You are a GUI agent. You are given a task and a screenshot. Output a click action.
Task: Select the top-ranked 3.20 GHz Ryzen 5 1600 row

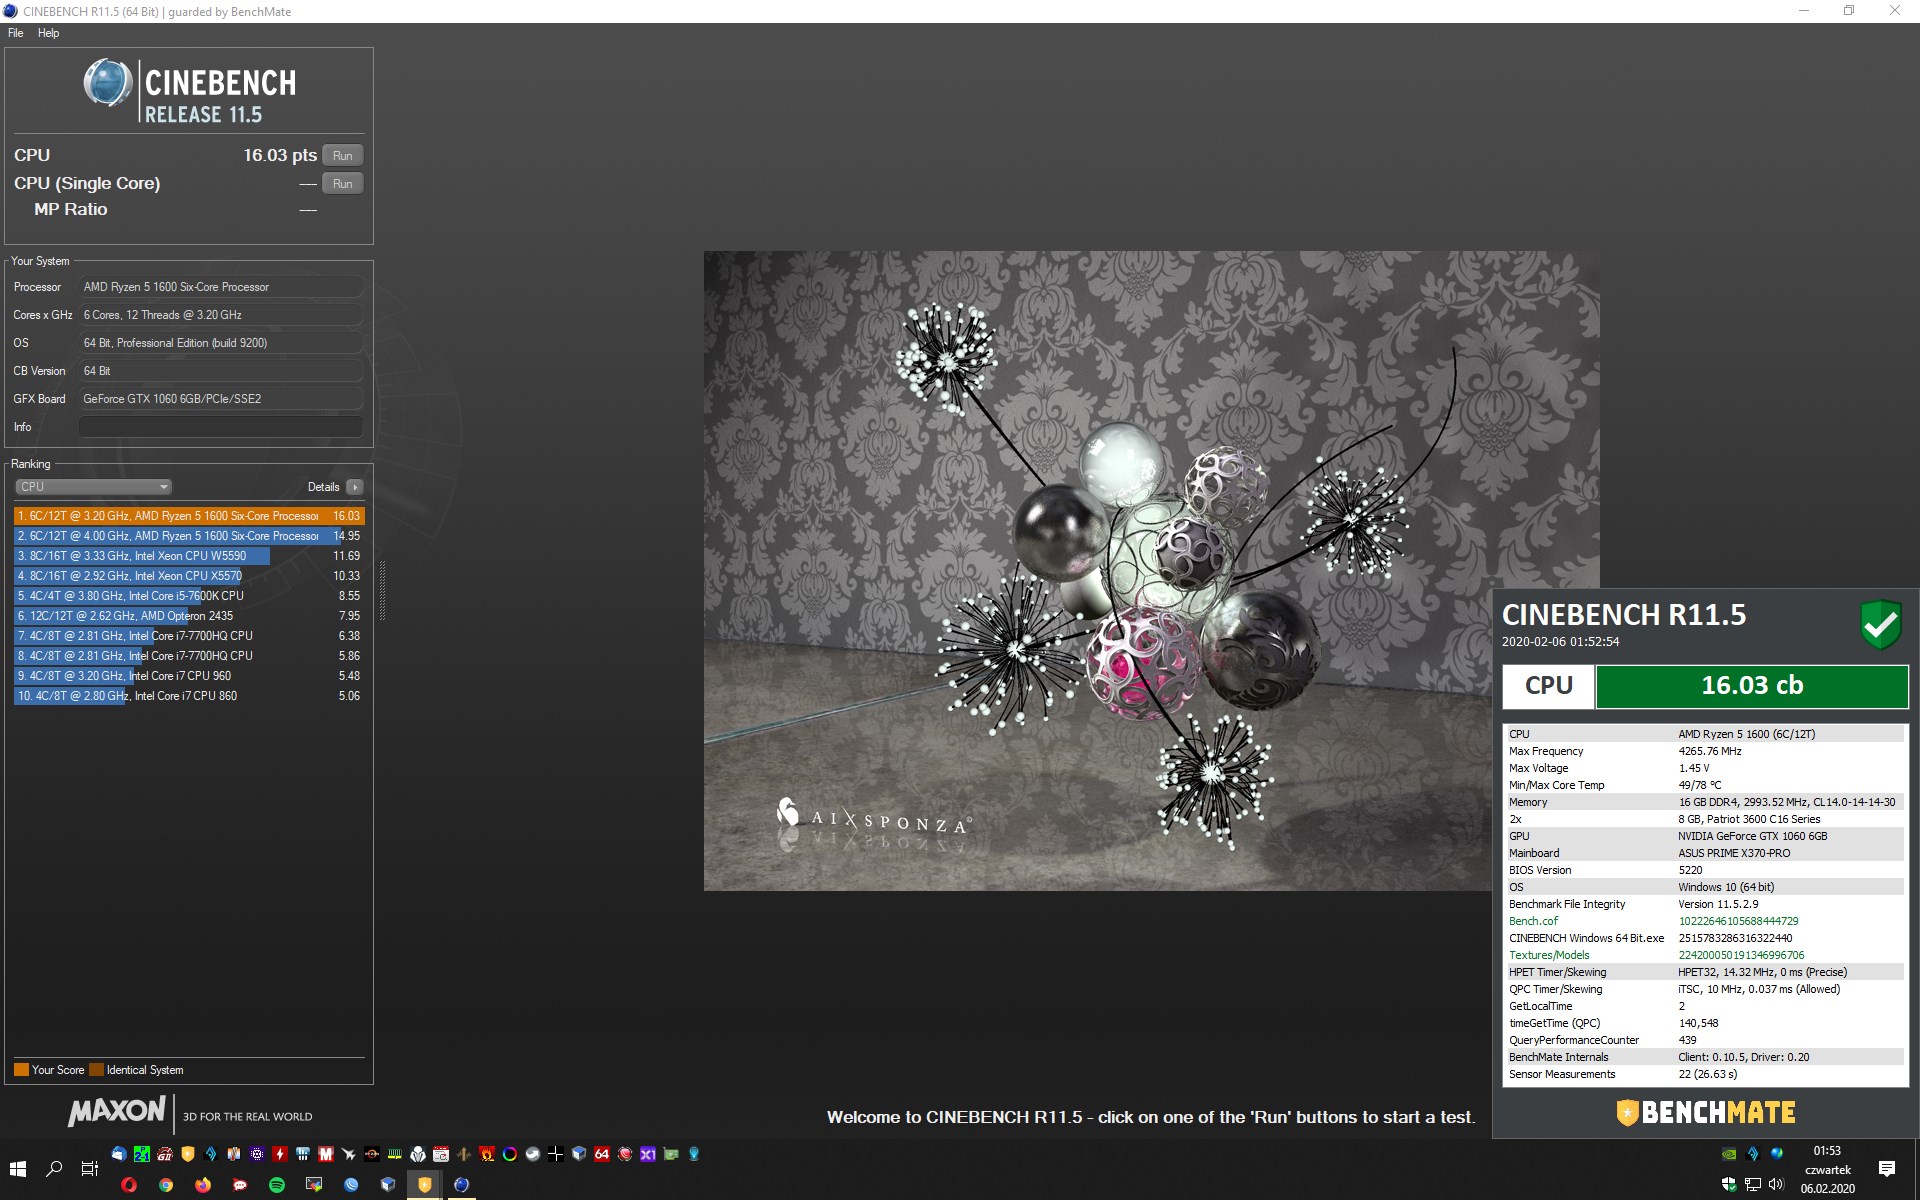[189, 516]
